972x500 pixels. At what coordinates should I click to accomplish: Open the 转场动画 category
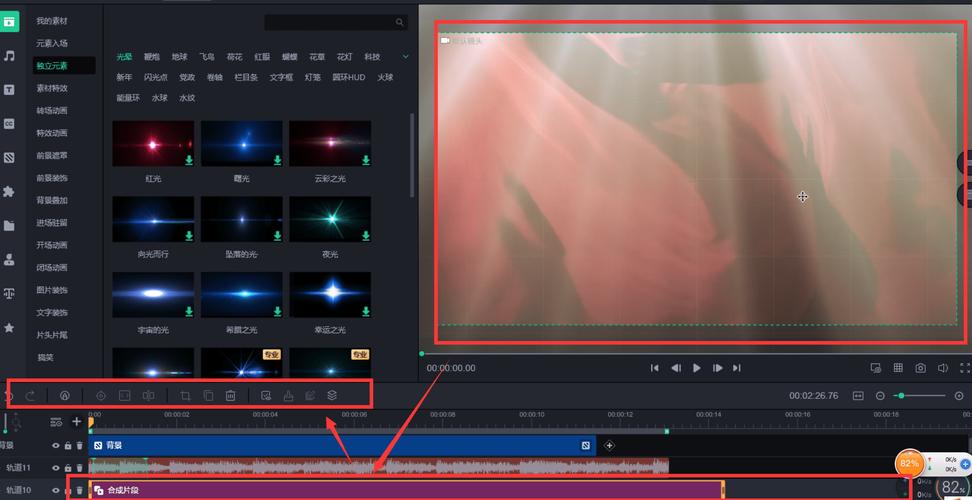click(x=52, y=110)
